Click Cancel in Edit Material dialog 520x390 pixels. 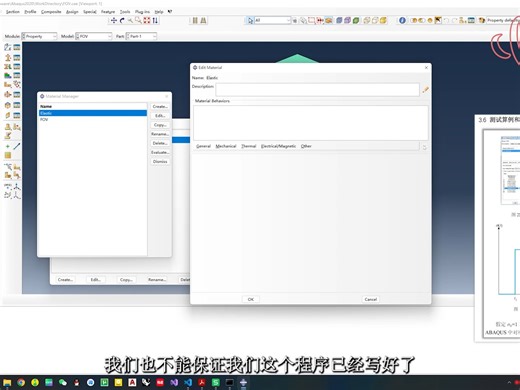point(371,299)
